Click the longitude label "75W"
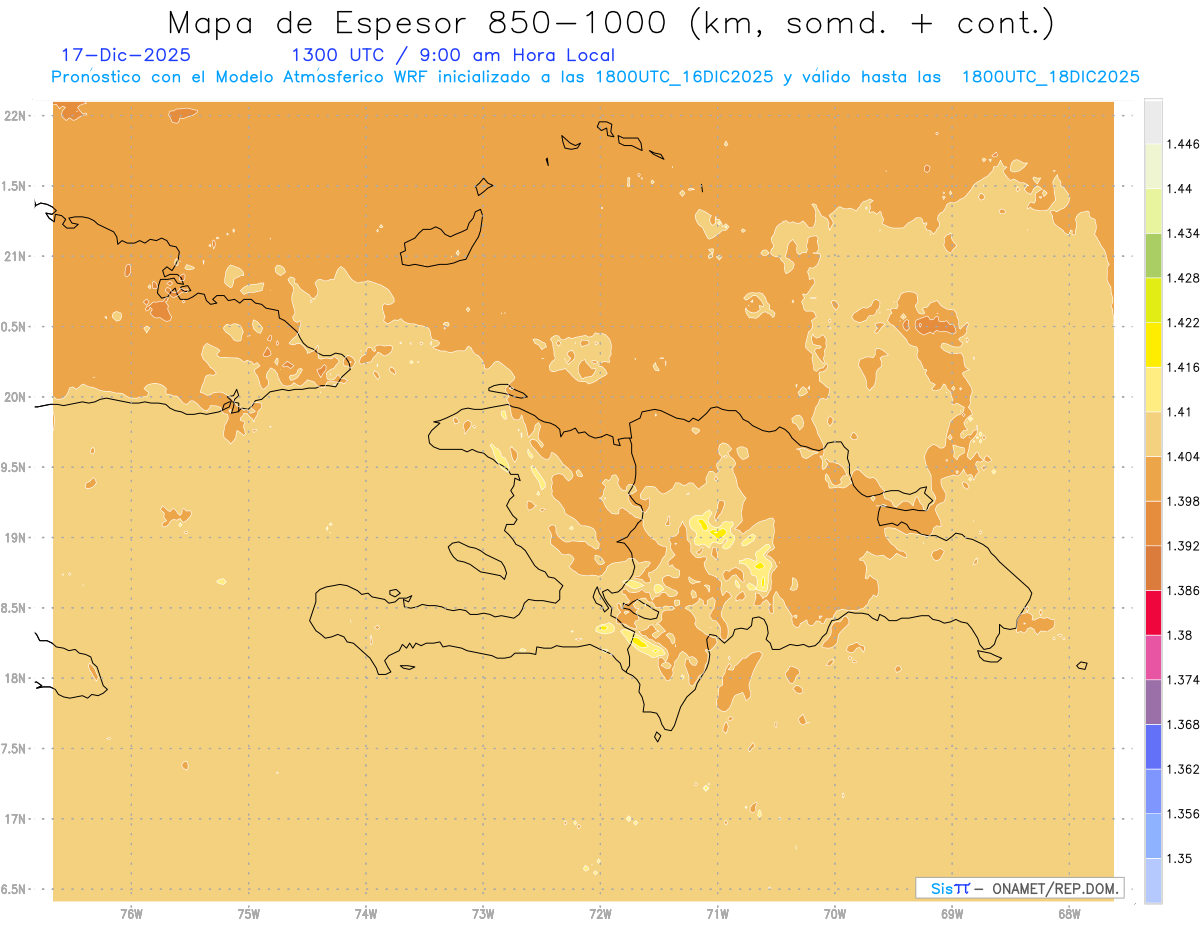This screenshot has height=927, width=1200. click(249, 913)
